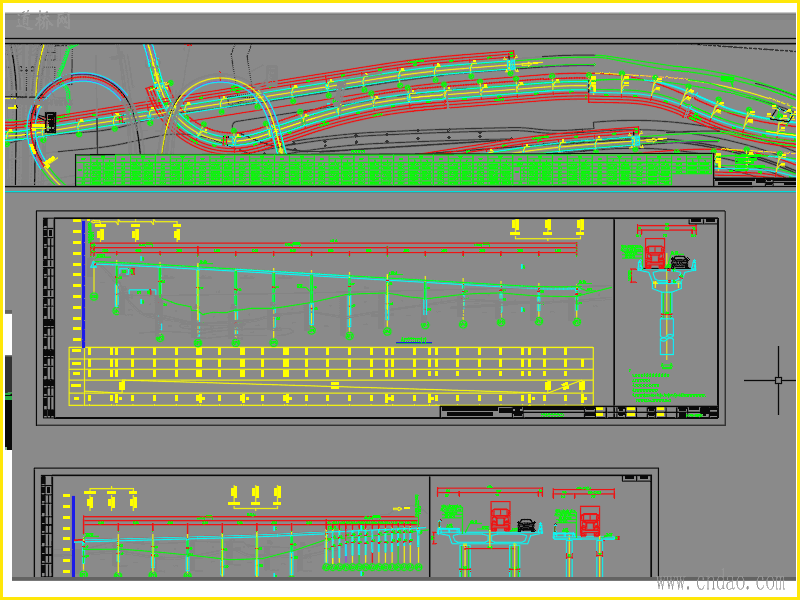Select the cyan single pier column in middle sheet
Viewport: 800px width, 600px height.
tap(666, 323)
